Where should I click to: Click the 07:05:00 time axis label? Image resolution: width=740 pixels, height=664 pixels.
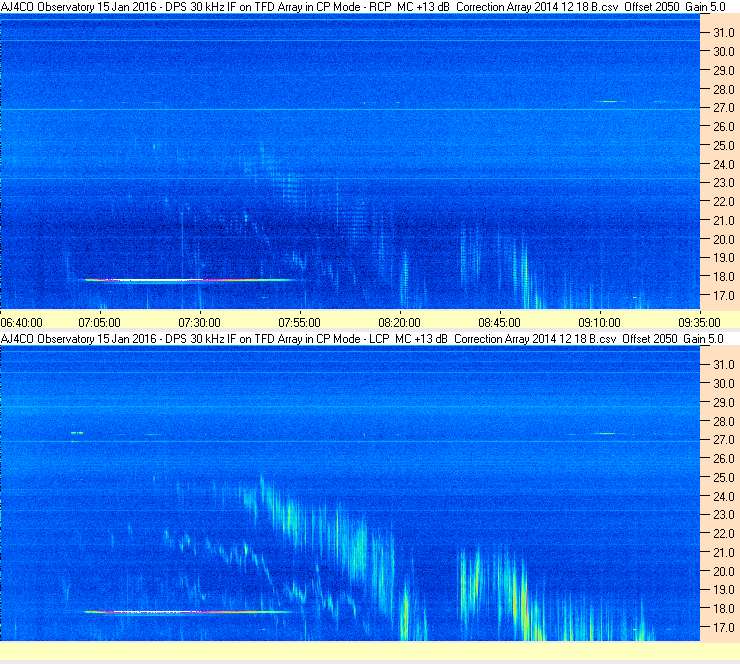pyautogui.click(x=100, y=323)
